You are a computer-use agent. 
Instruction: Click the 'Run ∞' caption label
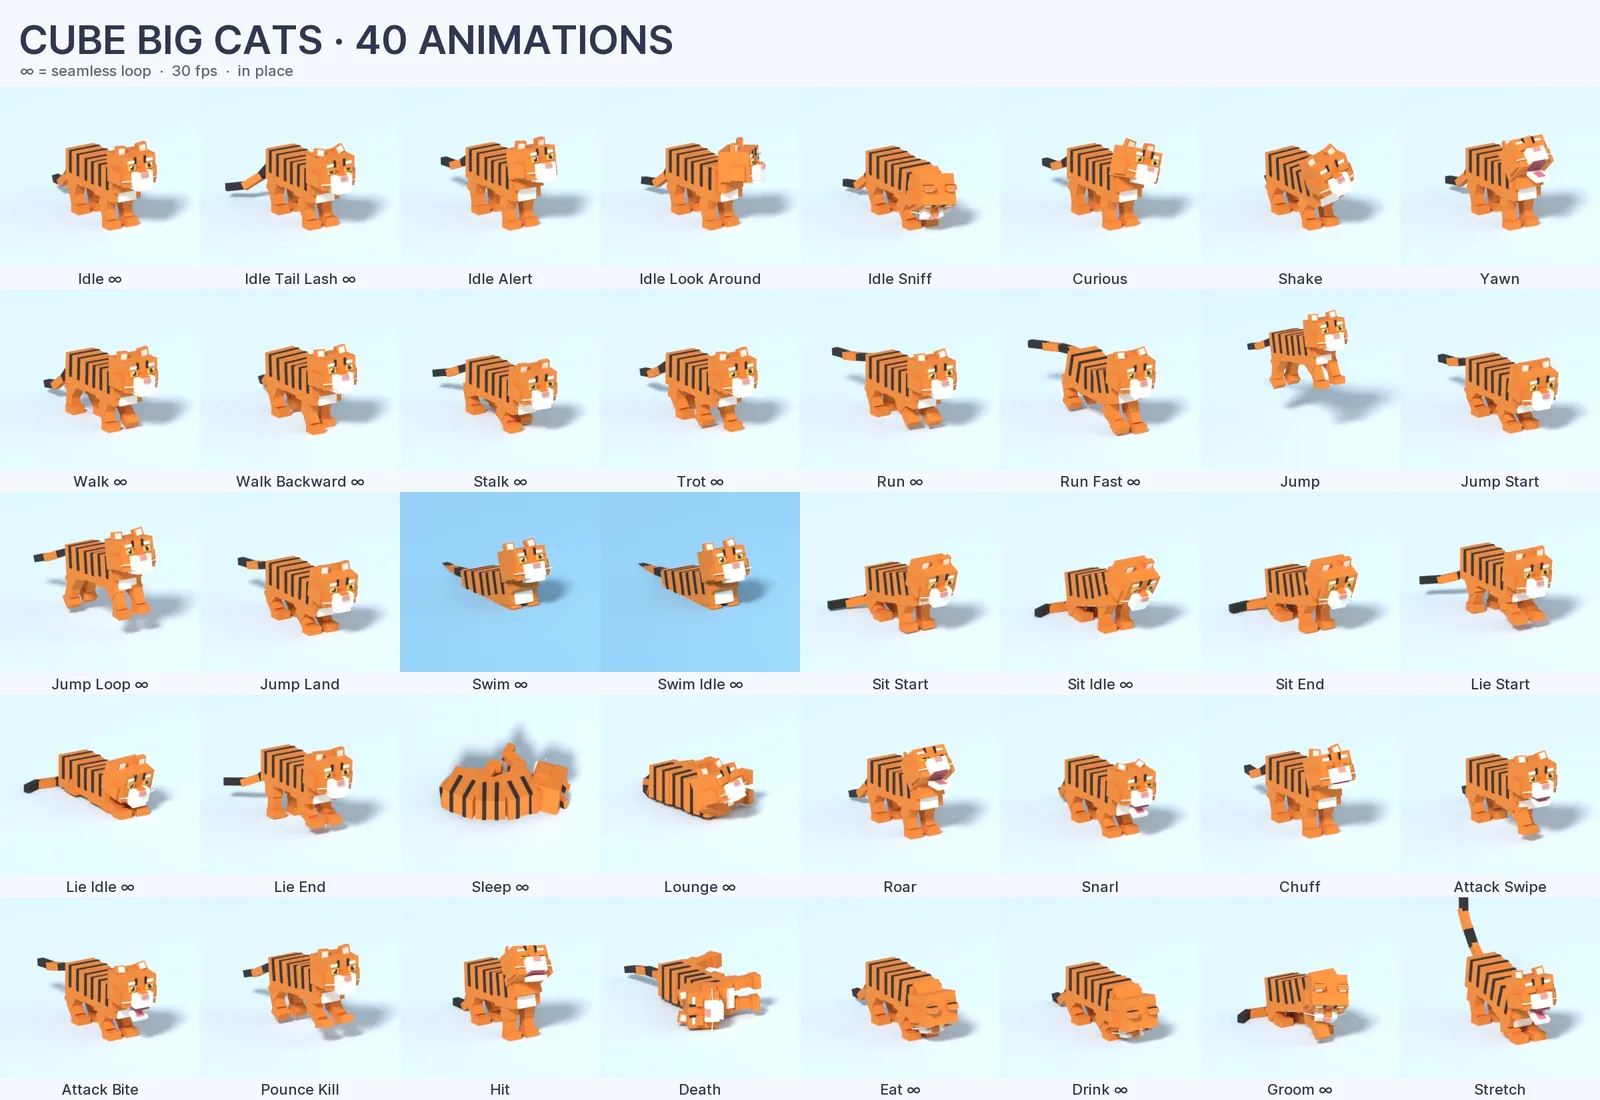pyautogui.click(x=900, y=481)
